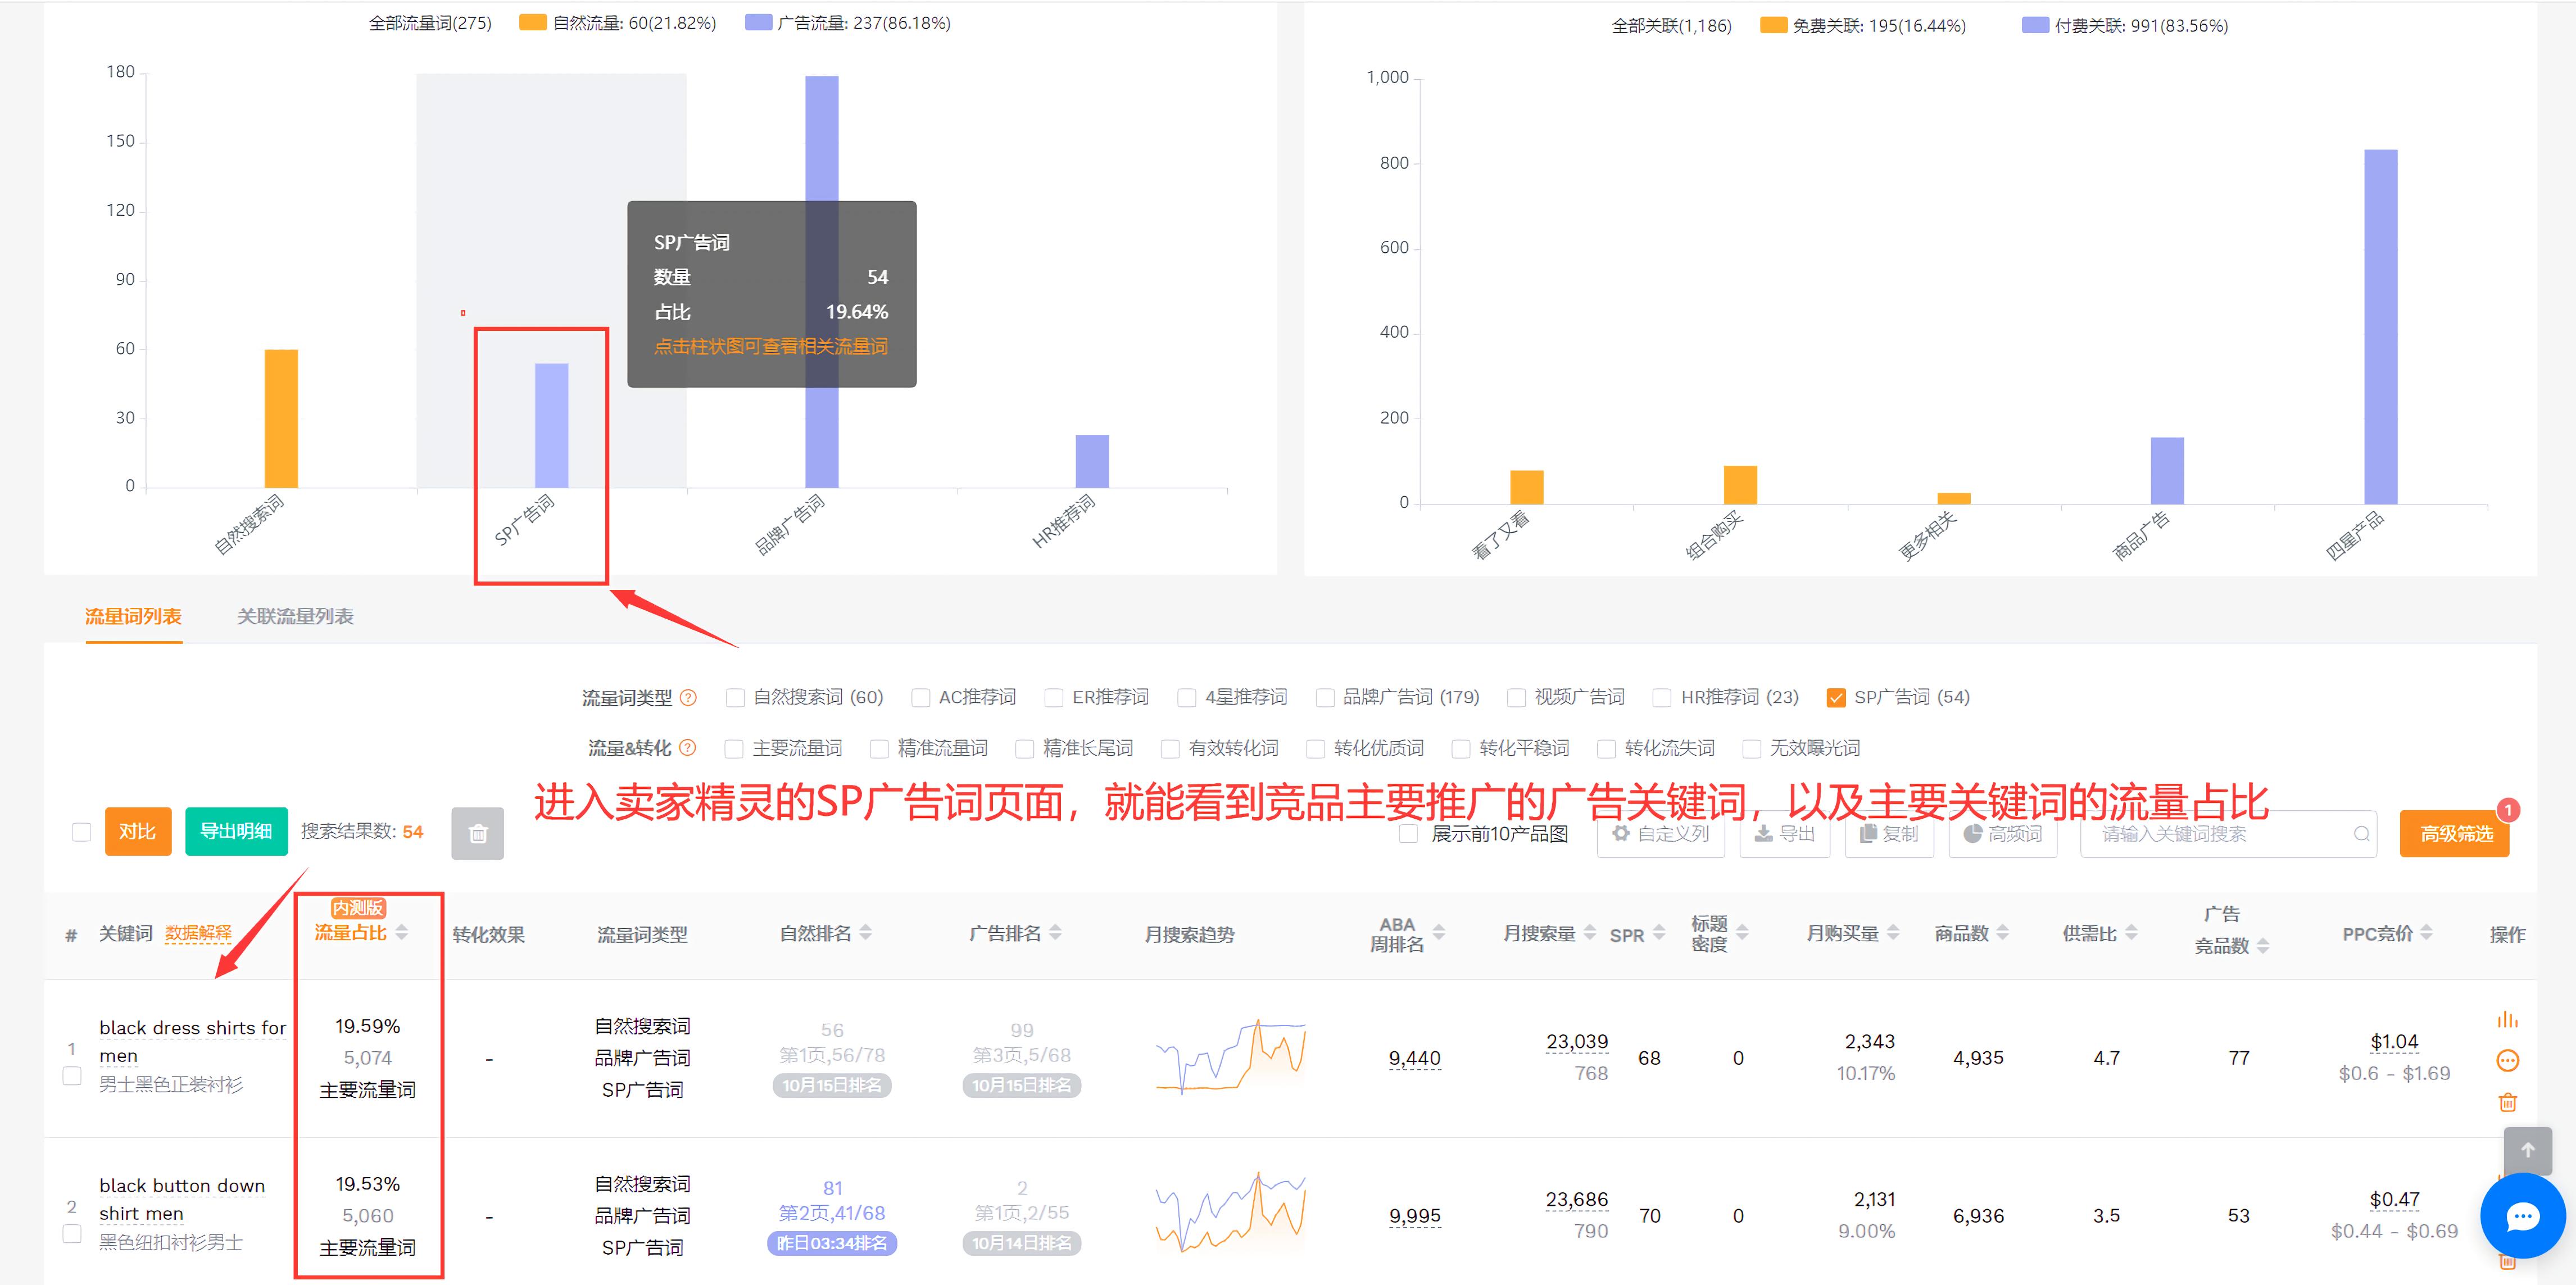
Task: Sort by ABA周排名 column
Action: pyautogui.click(x=1438, y=933)
